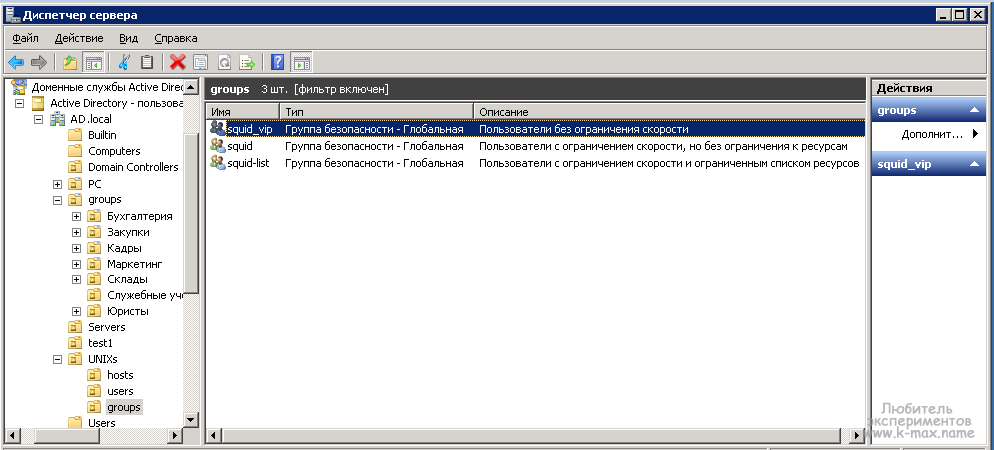Toggle the console tree pane icon
Screen dimensions: 994x450
94,62
